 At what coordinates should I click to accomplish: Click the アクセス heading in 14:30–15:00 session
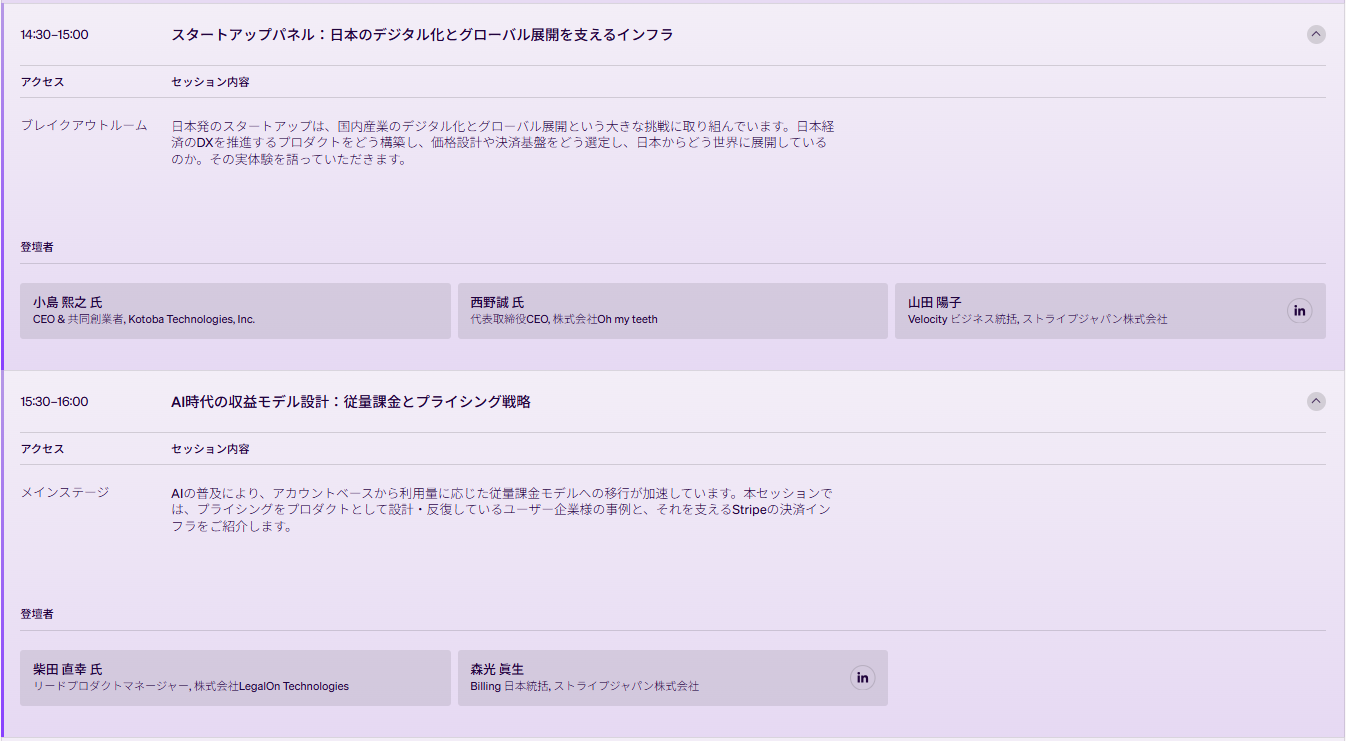click(42, 82)
